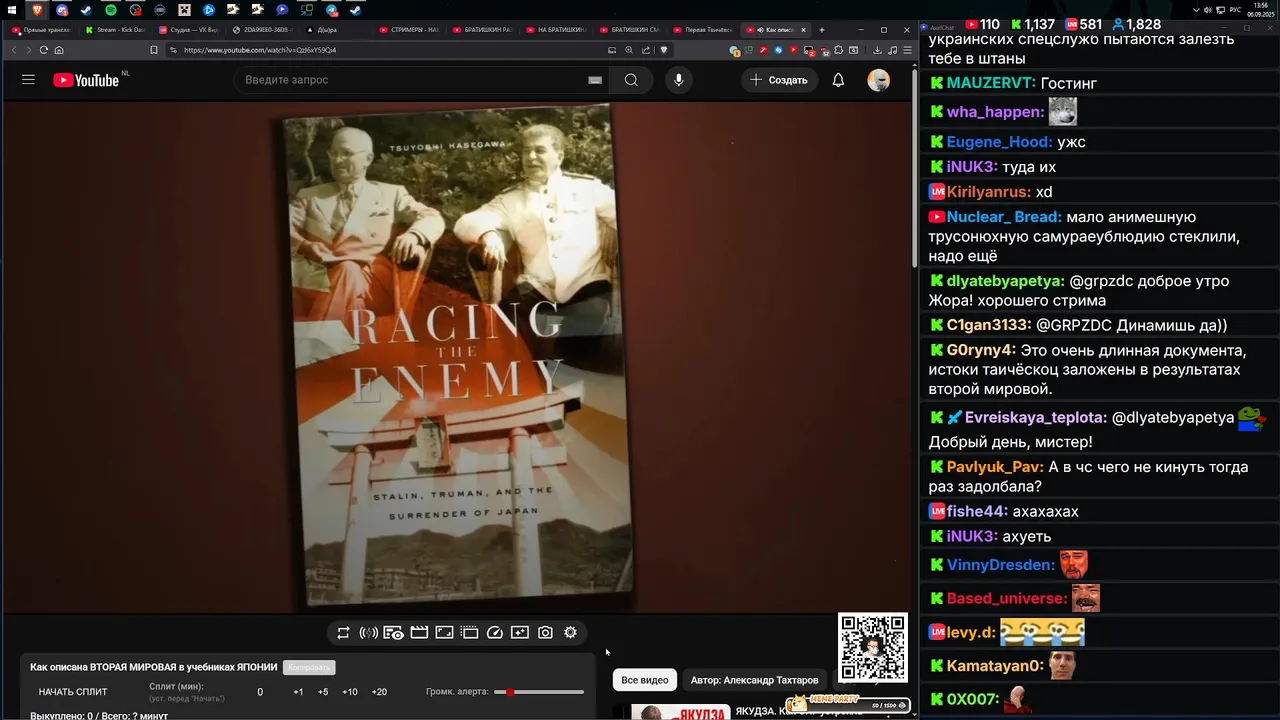Show hidden system tray icons chevron
Image resolution: width=1280 pixels, height=720 pixels.
click(x=1196, y=10)
